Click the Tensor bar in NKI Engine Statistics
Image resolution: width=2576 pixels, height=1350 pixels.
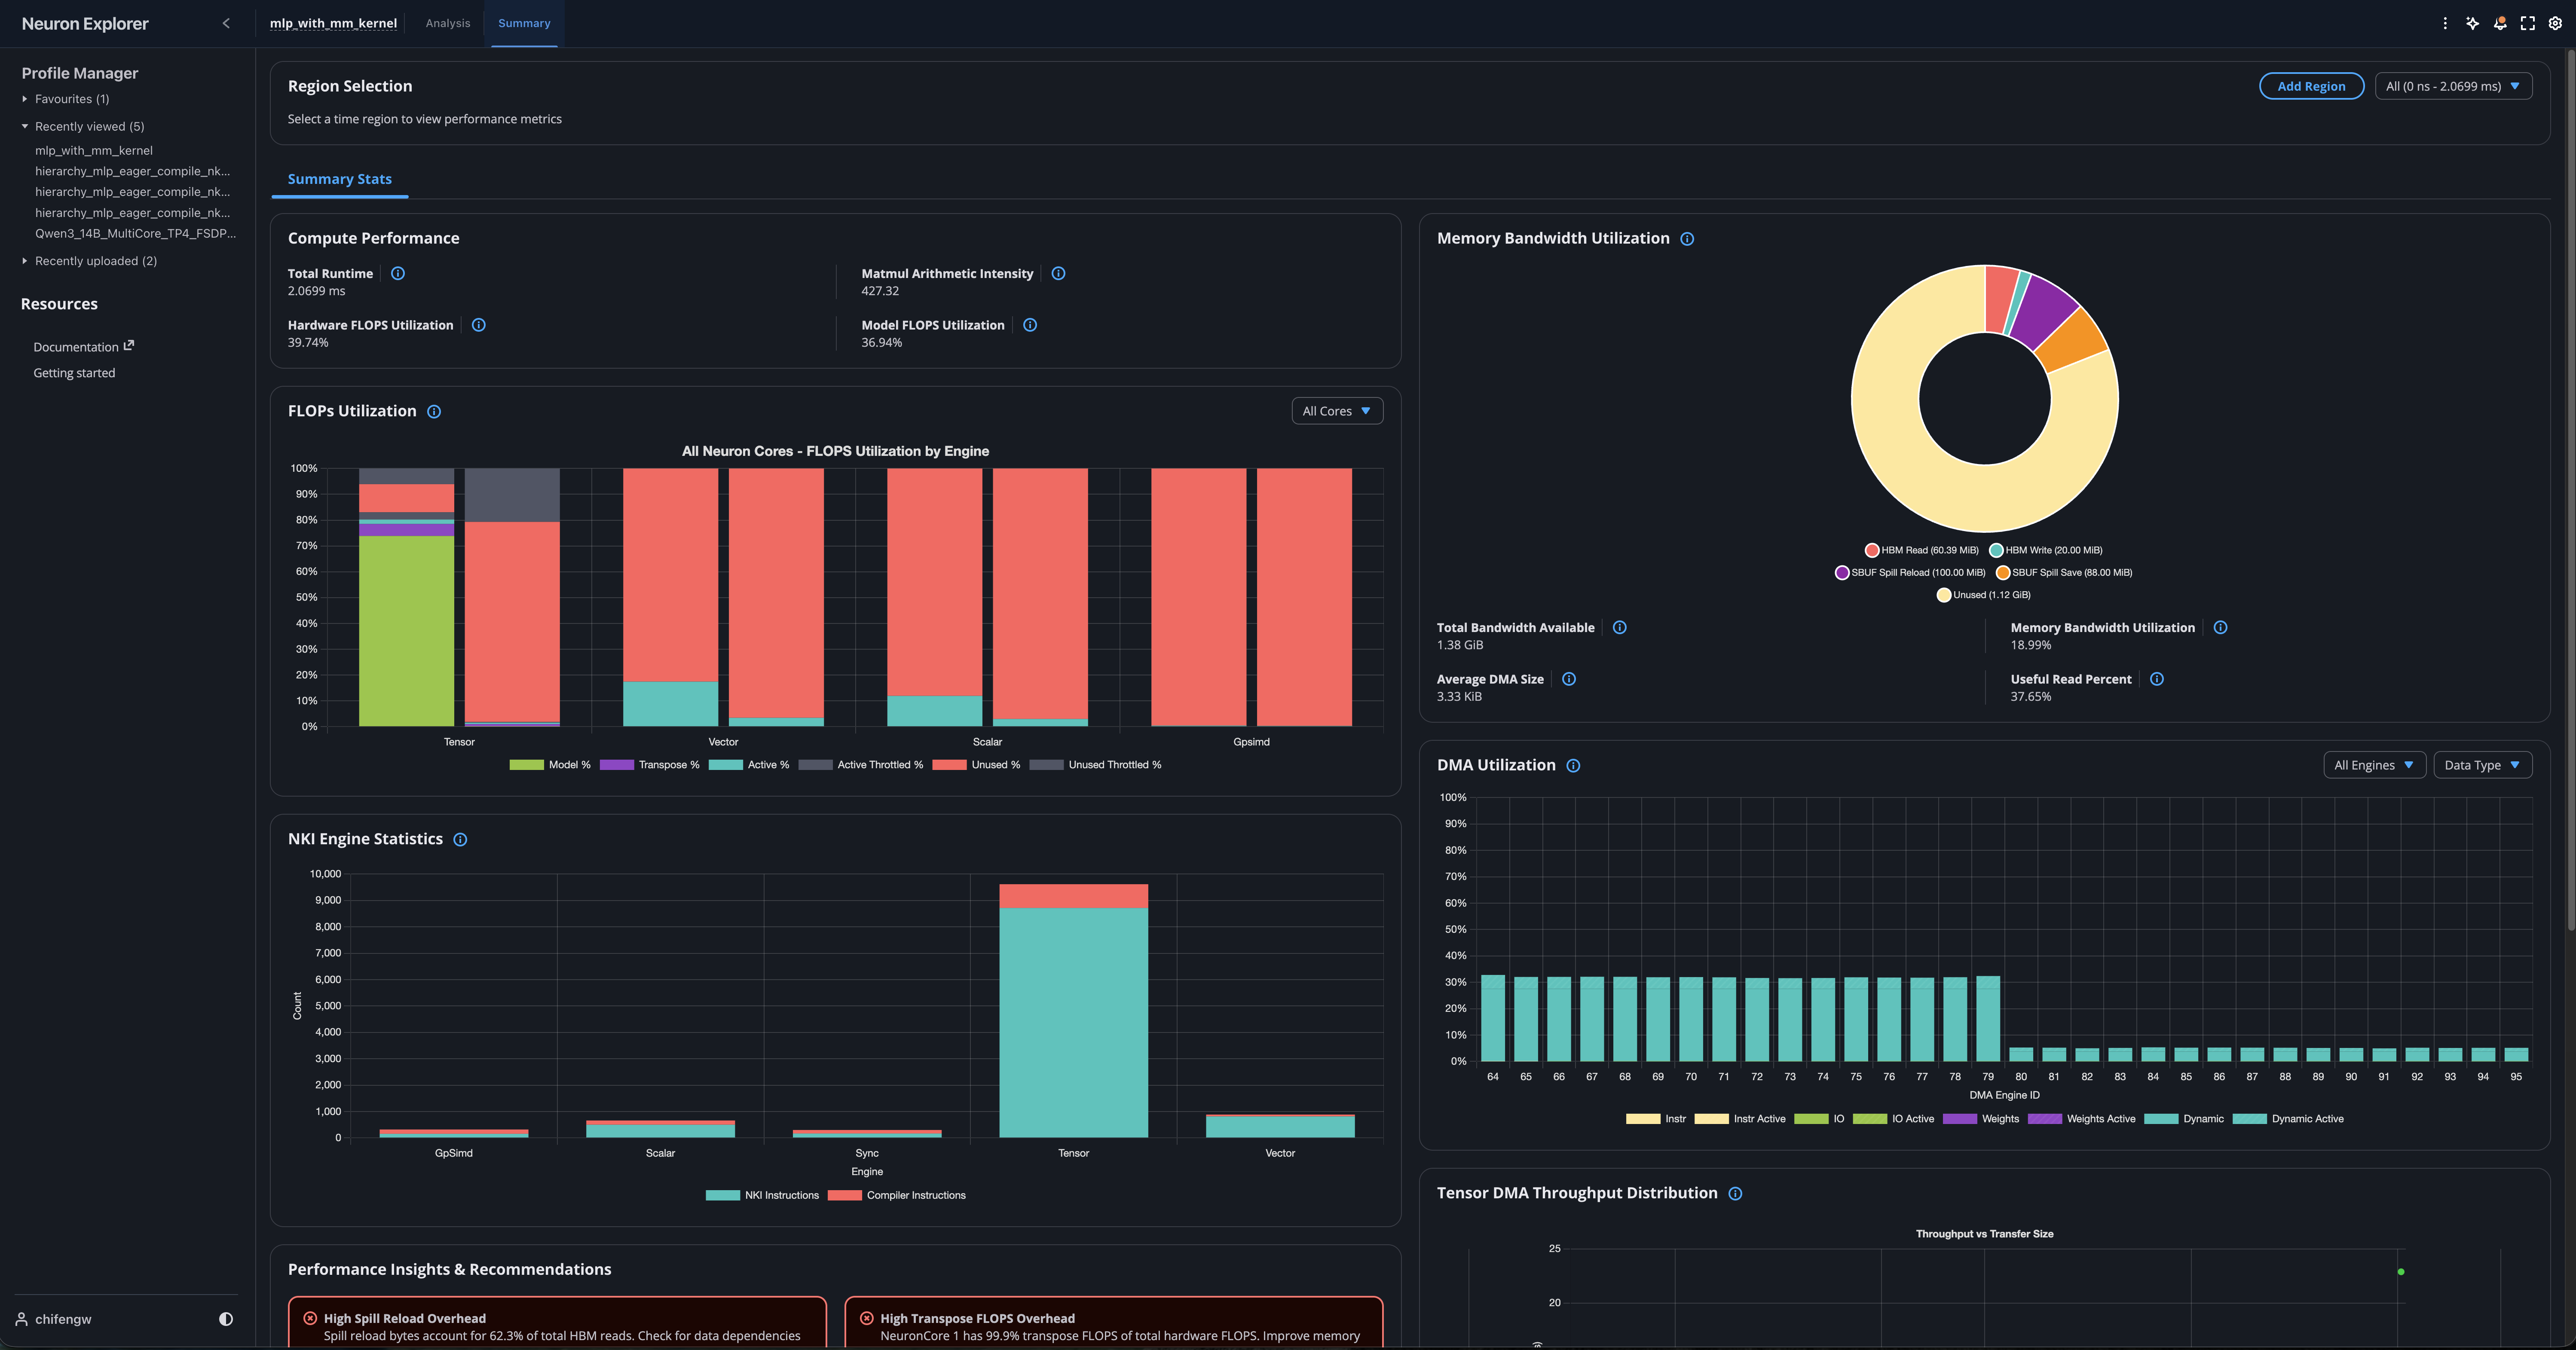[x=1073, y=1010]
